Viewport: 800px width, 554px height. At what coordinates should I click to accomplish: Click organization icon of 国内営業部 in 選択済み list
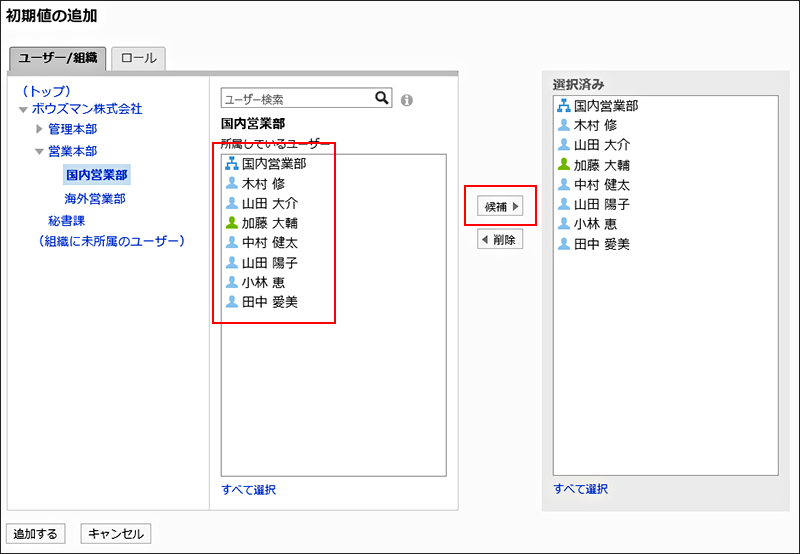pos(564,106)
